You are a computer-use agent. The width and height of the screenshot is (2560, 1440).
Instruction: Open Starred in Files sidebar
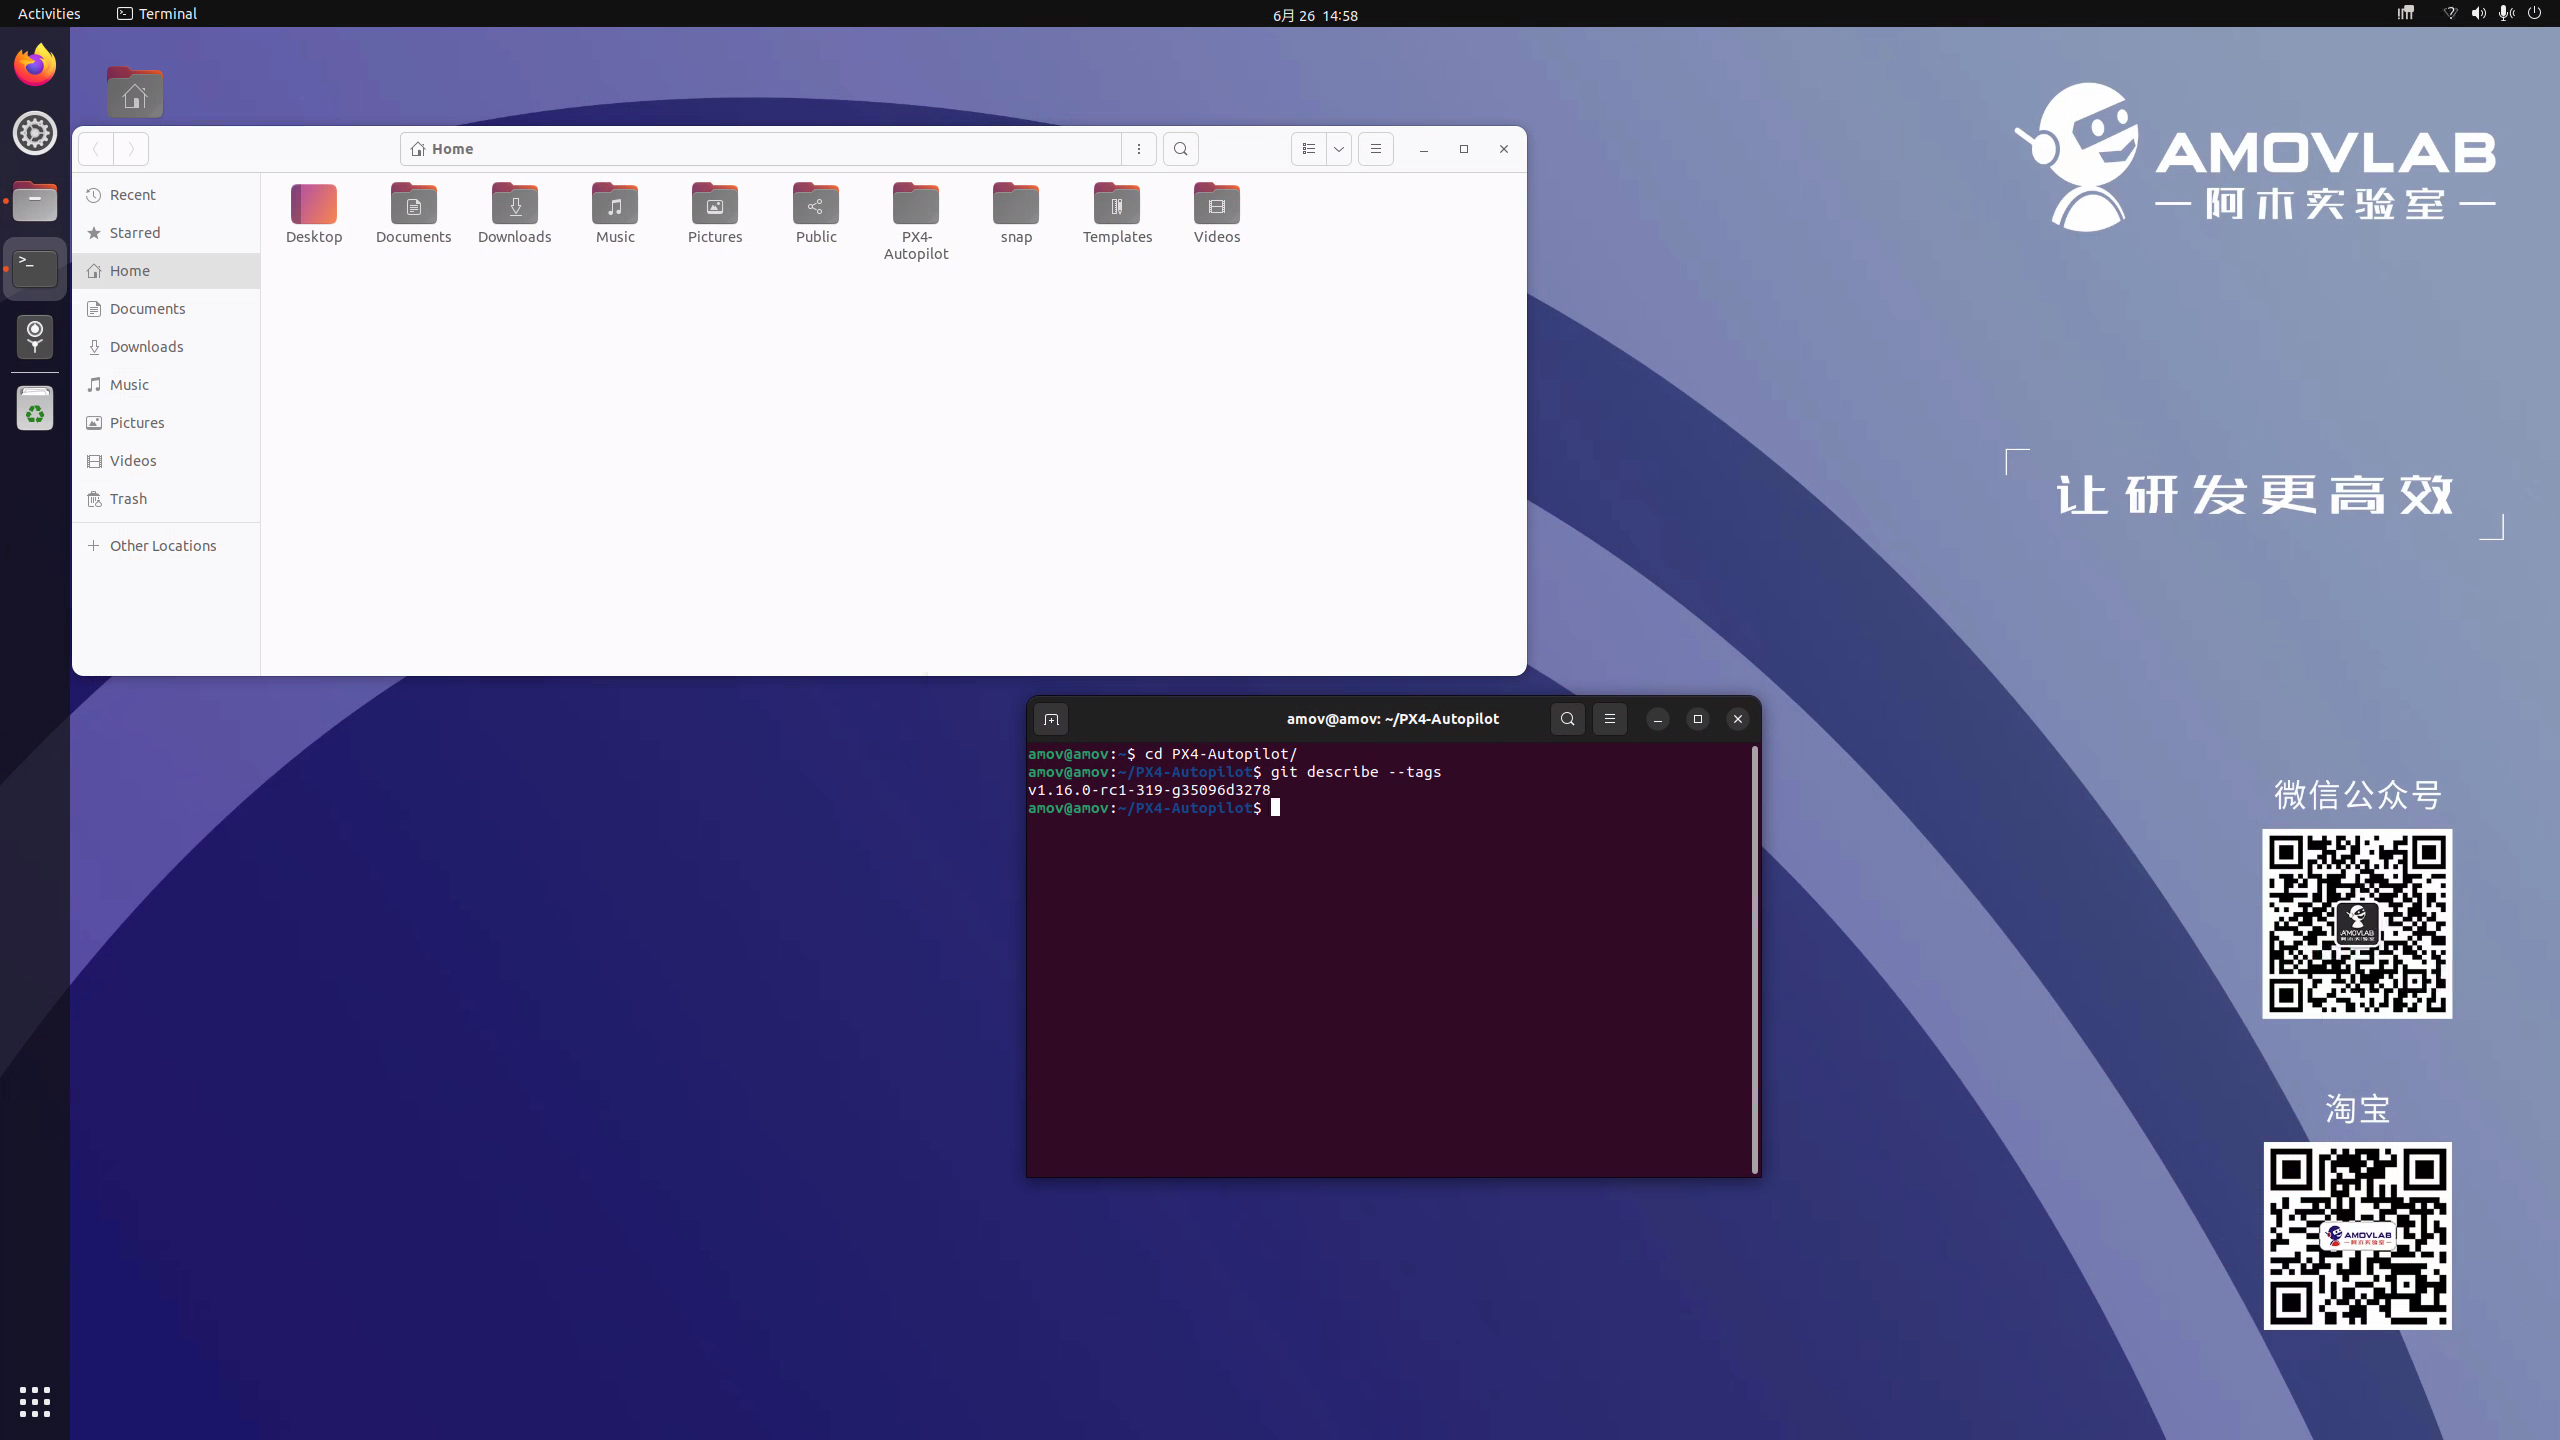[x=166, y=233]
